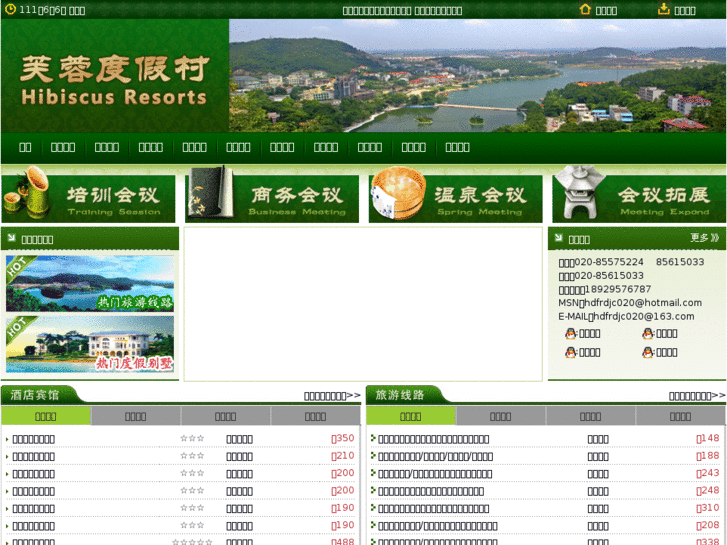Click the five-star rating in the 488 hotel row
The height and width of the screenshot is (545, 727).
pos(192,542)
